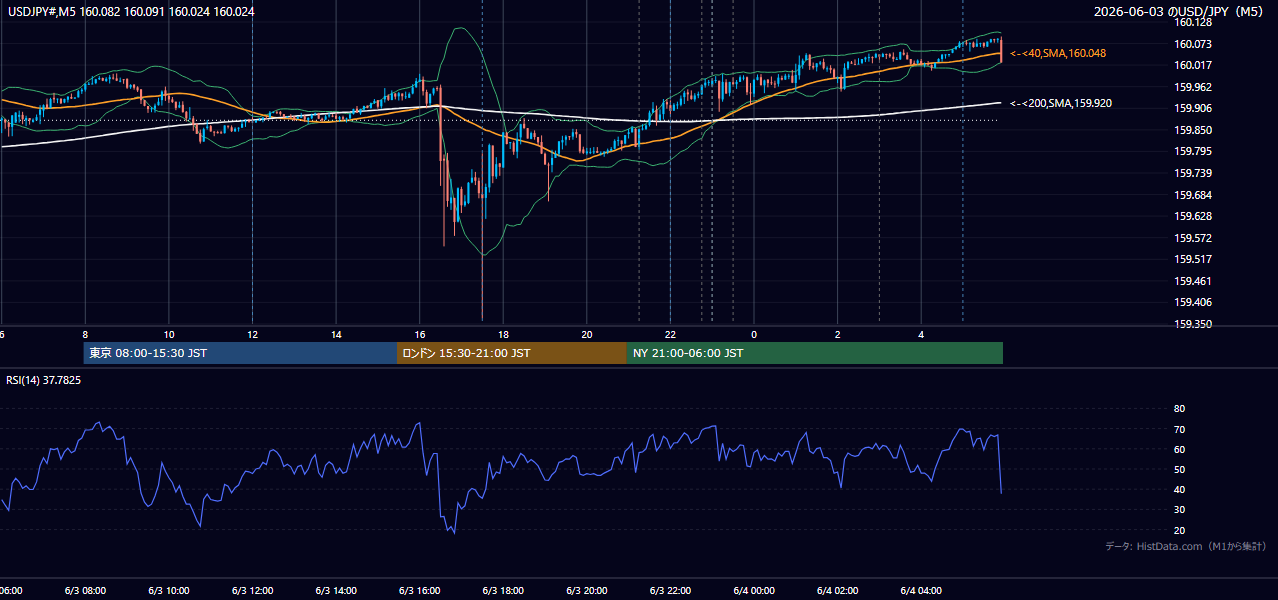
Task: Click price scale value 159.461
Action: pos(1193,281)
